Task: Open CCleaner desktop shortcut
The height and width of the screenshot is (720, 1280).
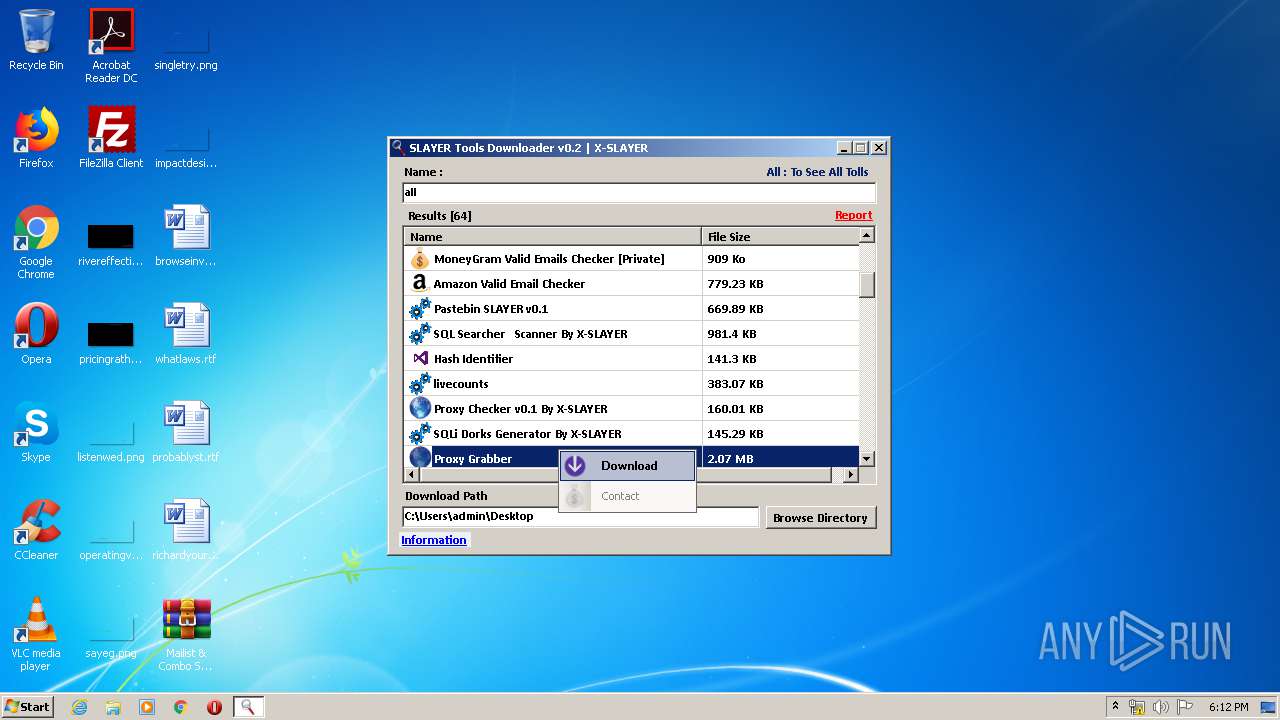Action: coord(36,530)
